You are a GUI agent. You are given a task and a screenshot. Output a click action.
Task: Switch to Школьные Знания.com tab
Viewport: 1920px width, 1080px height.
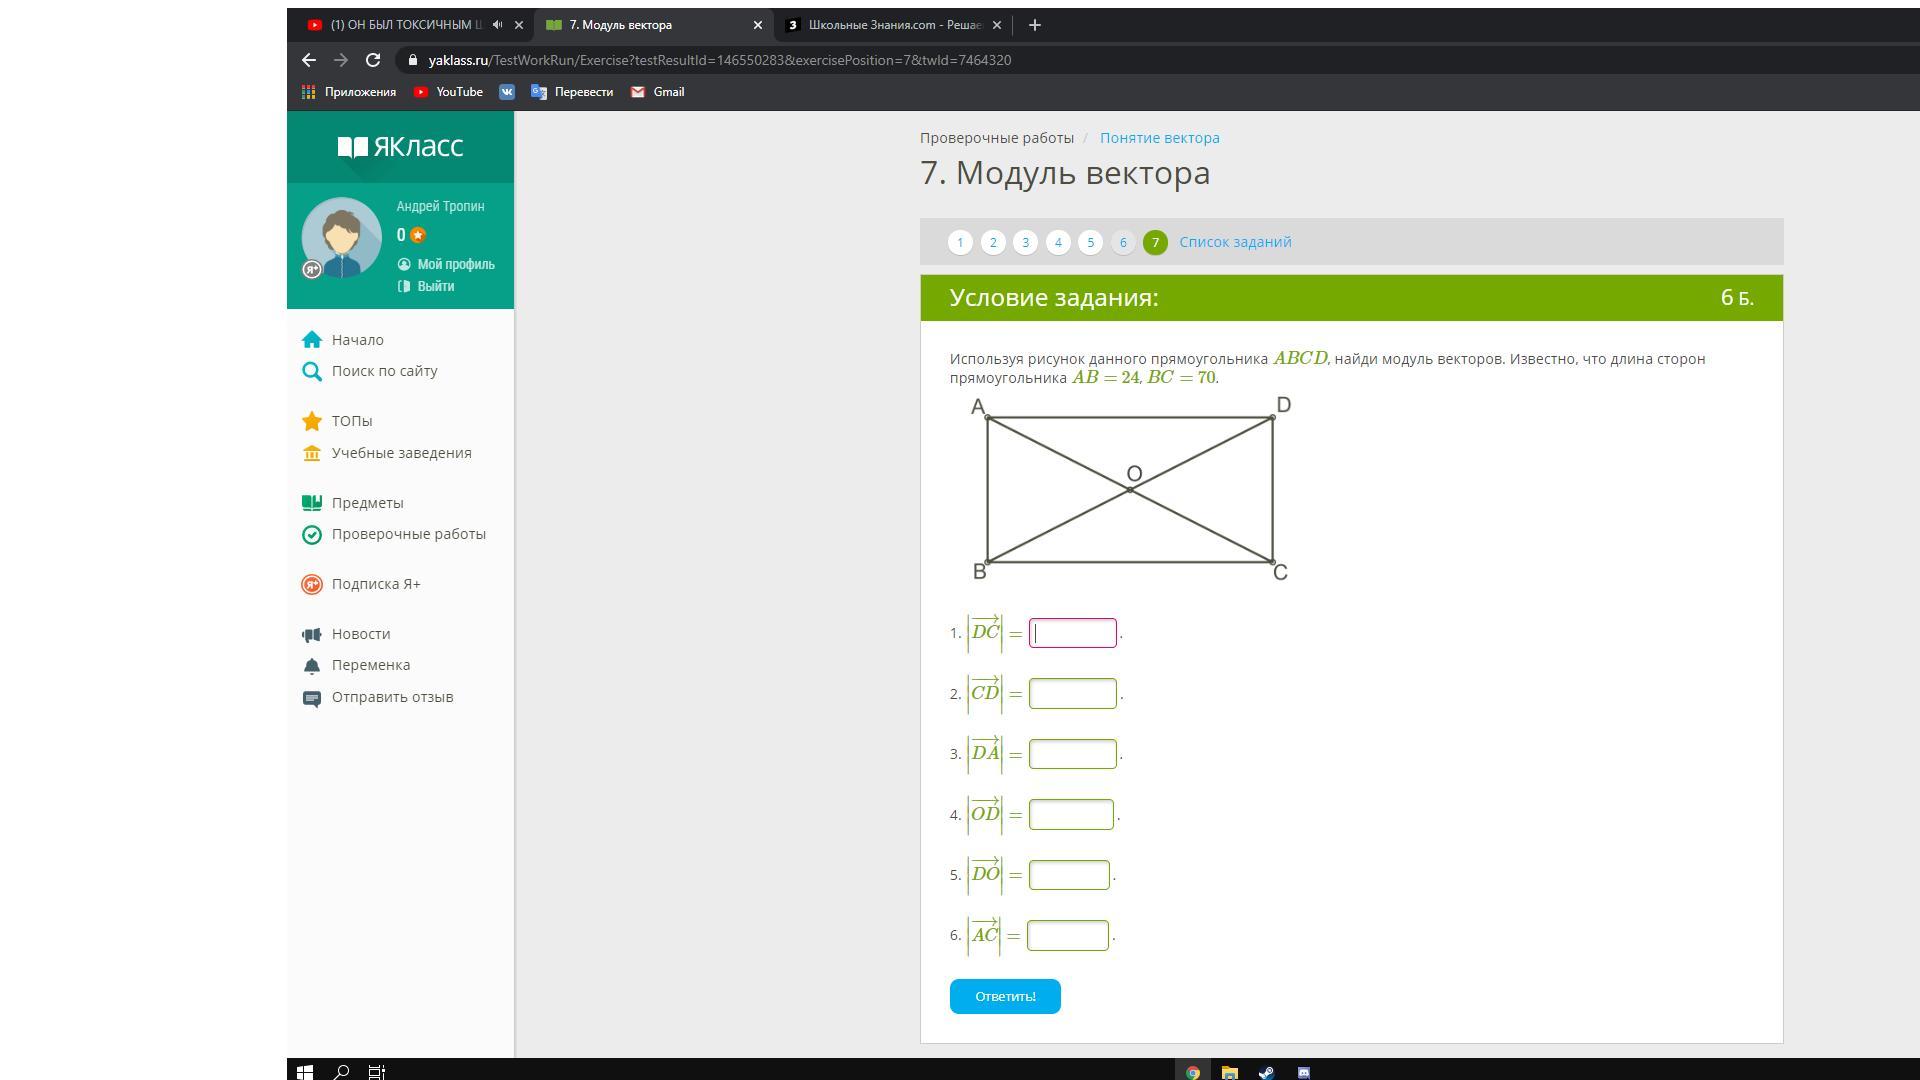(893, 25)
